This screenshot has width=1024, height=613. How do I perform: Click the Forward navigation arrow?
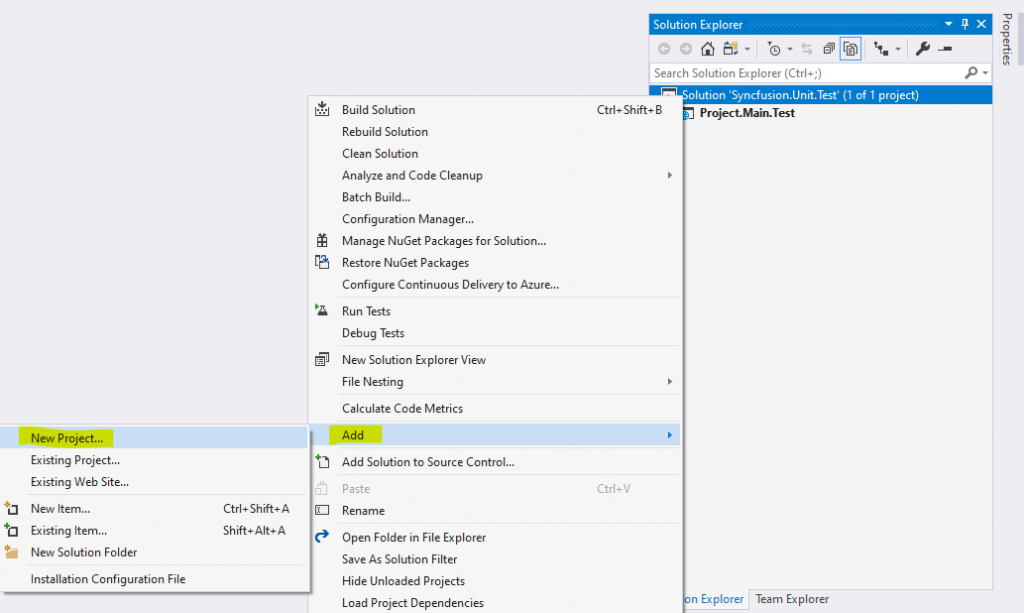tap(686, 47)
